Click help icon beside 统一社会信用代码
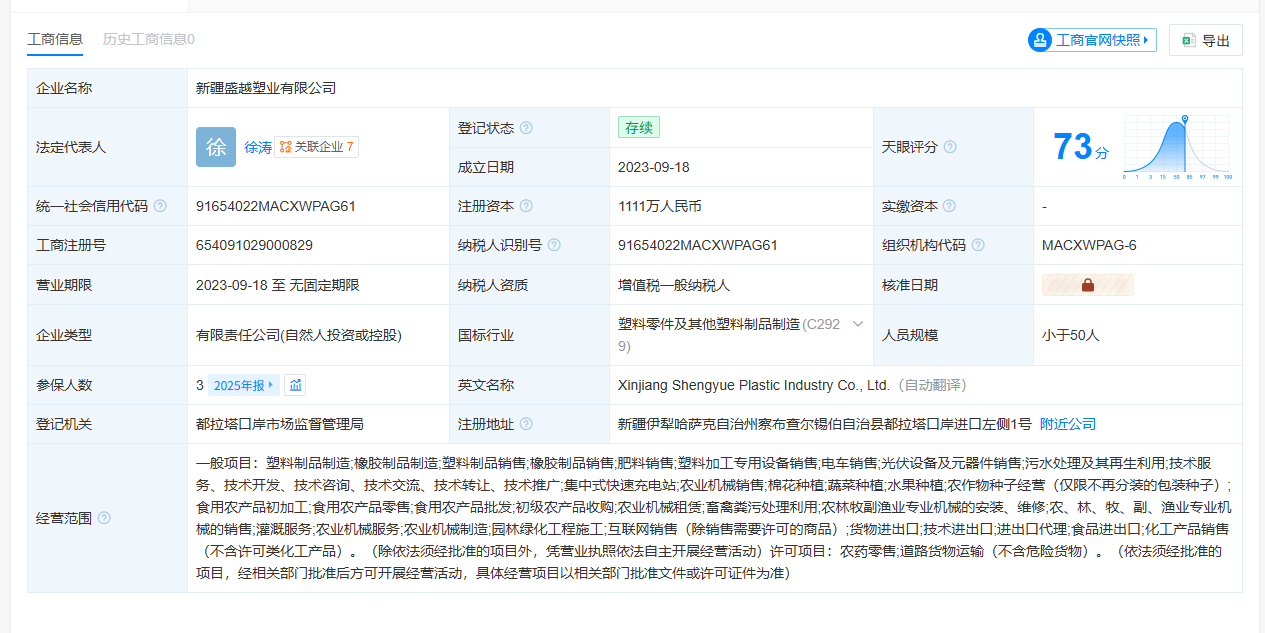 point(160,206)
